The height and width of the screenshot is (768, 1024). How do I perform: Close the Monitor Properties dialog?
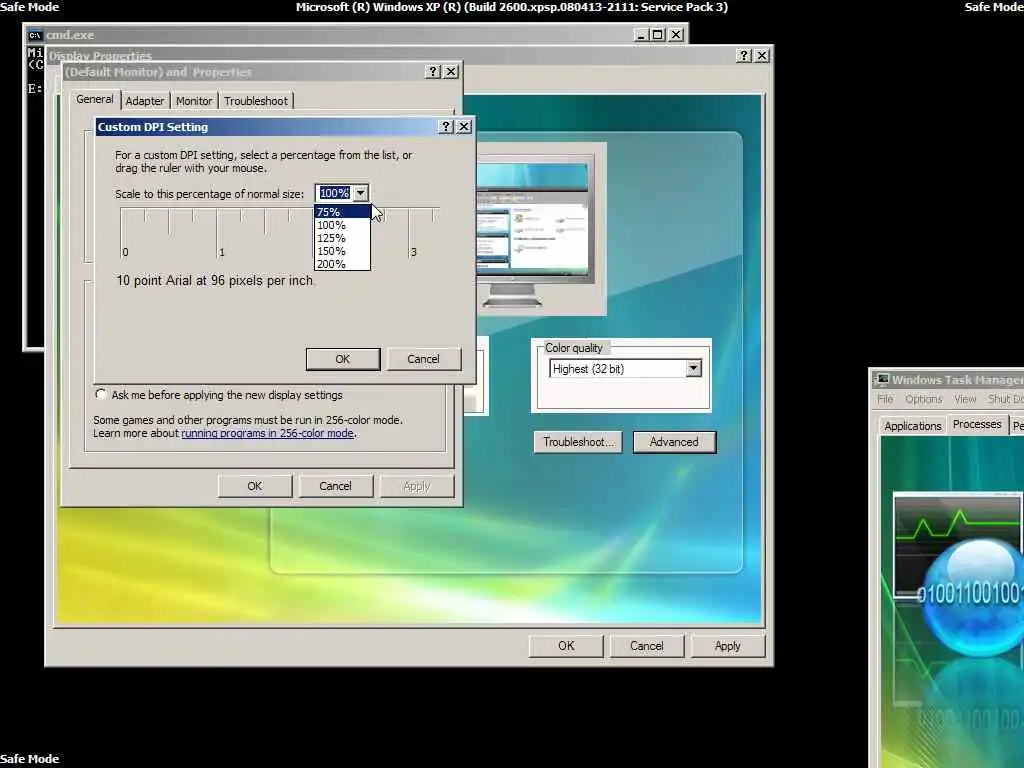click(x=451, y=71)
